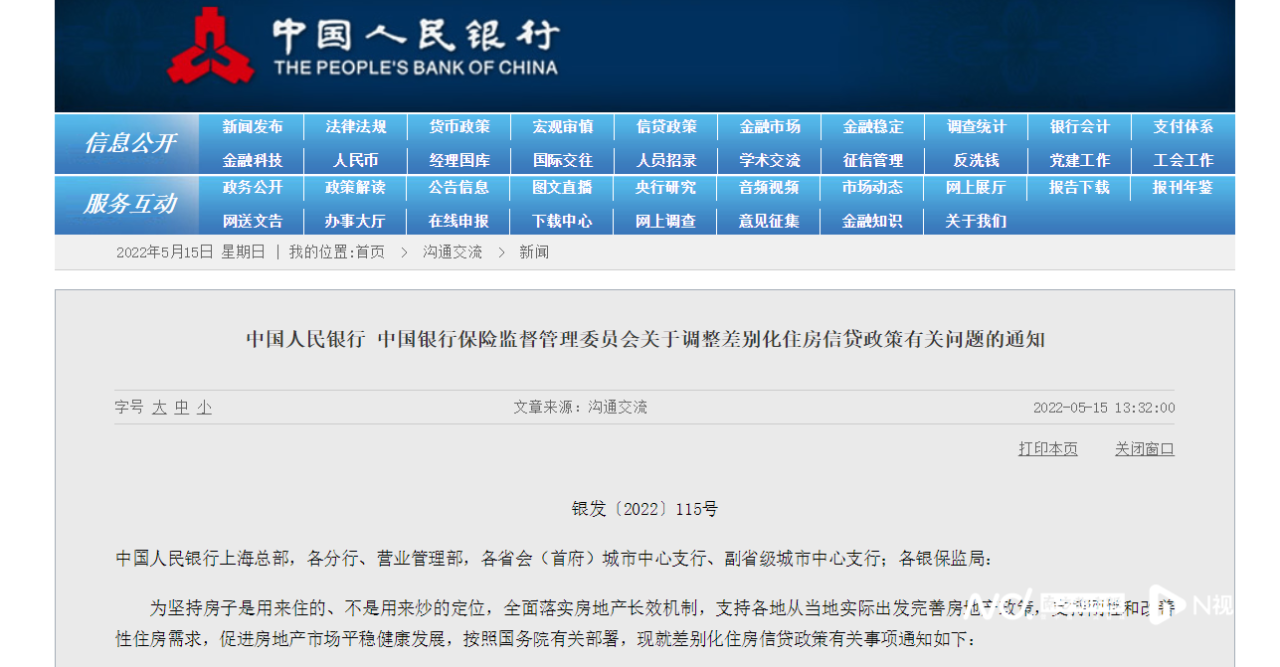Go to 党建工作 page
The image size is (1280, 667).
pos(1079,160)
